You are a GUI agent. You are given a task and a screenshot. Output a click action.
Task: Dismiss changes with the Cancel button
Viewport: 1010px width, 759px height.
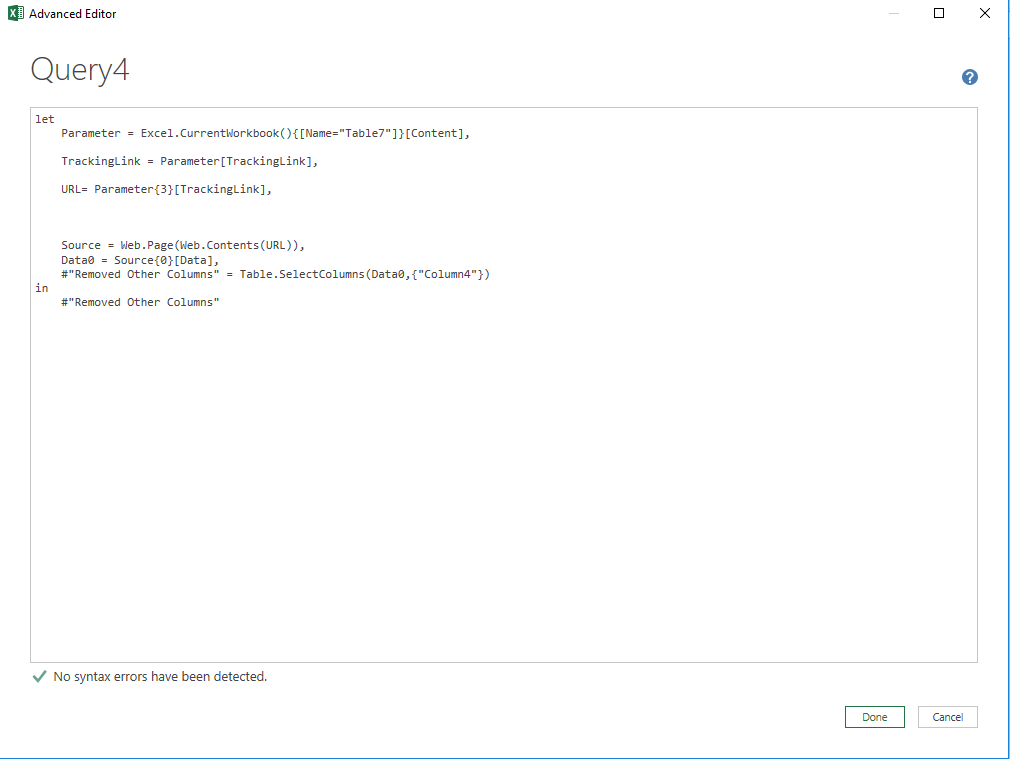[x=947, y=716]
